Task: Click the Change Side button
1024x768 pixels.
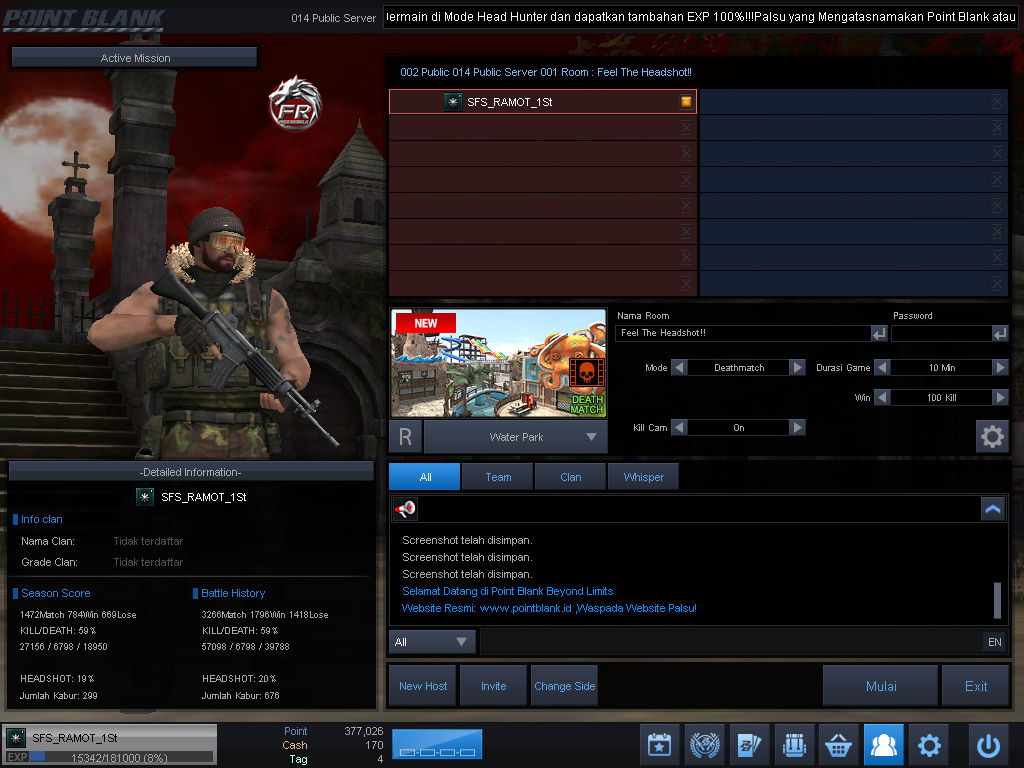Action: point(564,686)
